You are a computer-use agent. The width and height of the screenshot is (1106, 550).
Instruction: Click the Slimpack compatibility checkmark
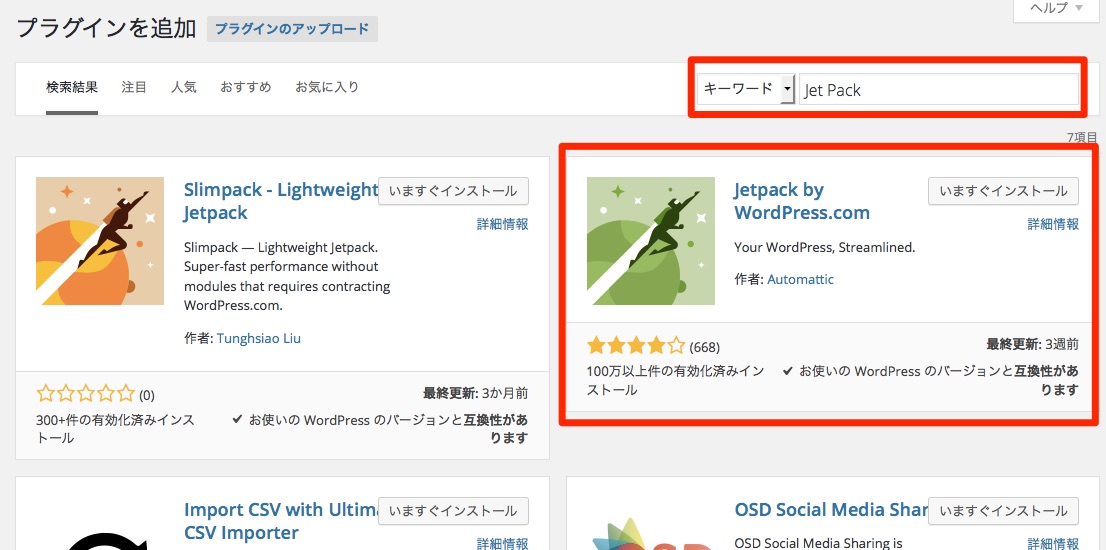238,420
